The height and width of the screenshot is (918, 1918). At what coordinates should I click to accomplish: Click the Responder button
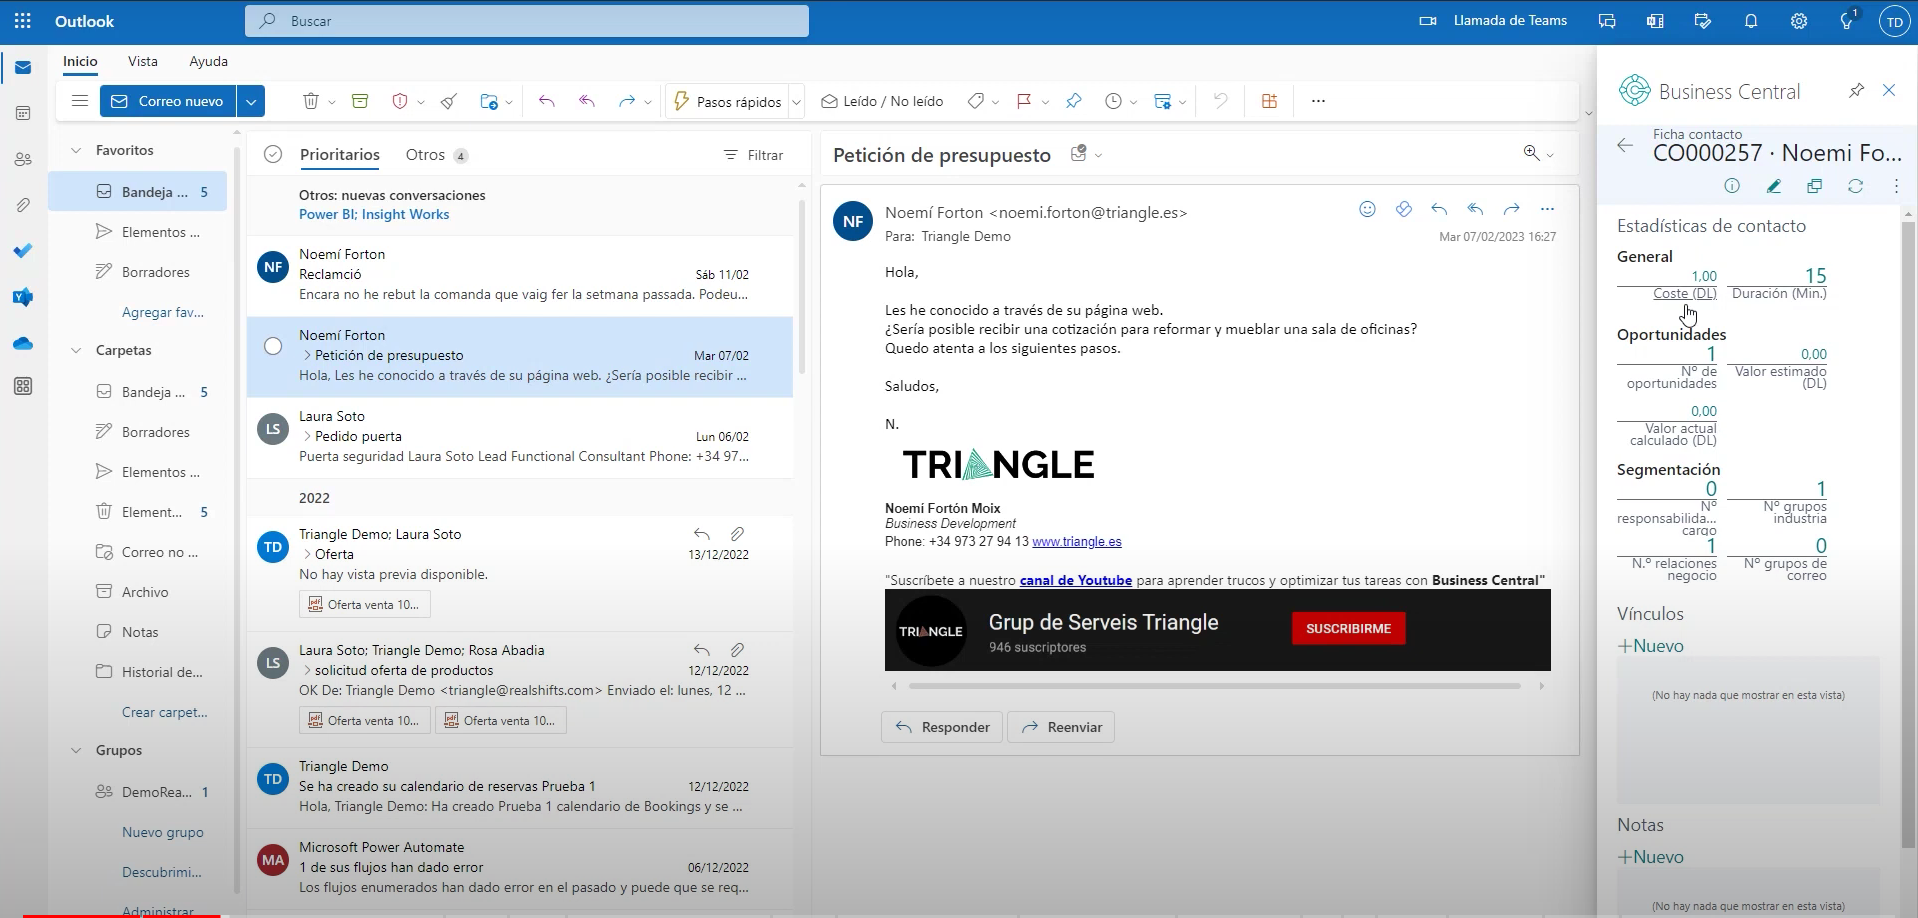942,727
